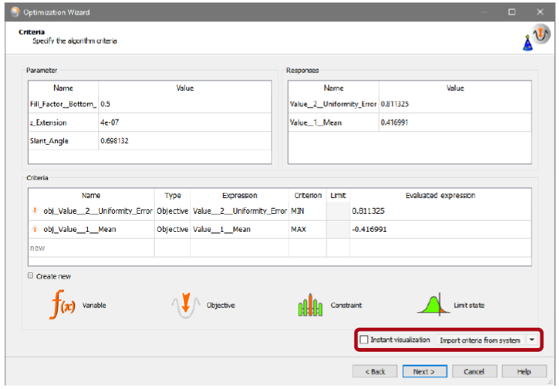Click the Variable f(x) icon
The width and height of the screenshot is (559, 389).
point(62,304)
